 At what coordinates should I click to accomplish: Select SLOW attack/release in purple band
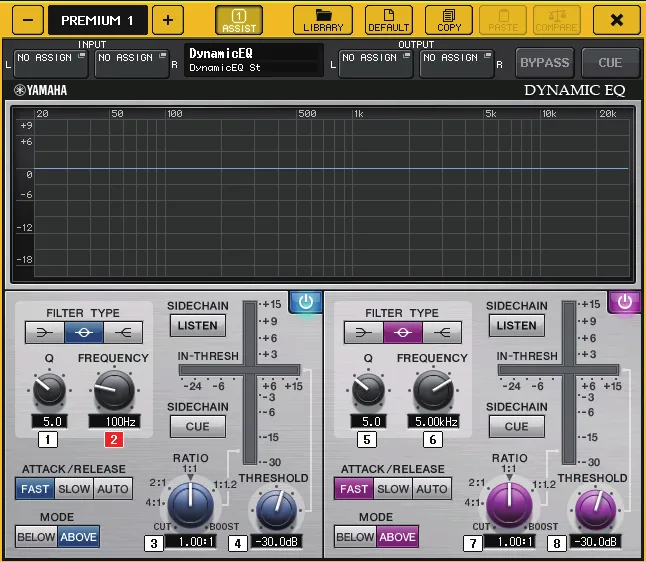tap(393, 489)
